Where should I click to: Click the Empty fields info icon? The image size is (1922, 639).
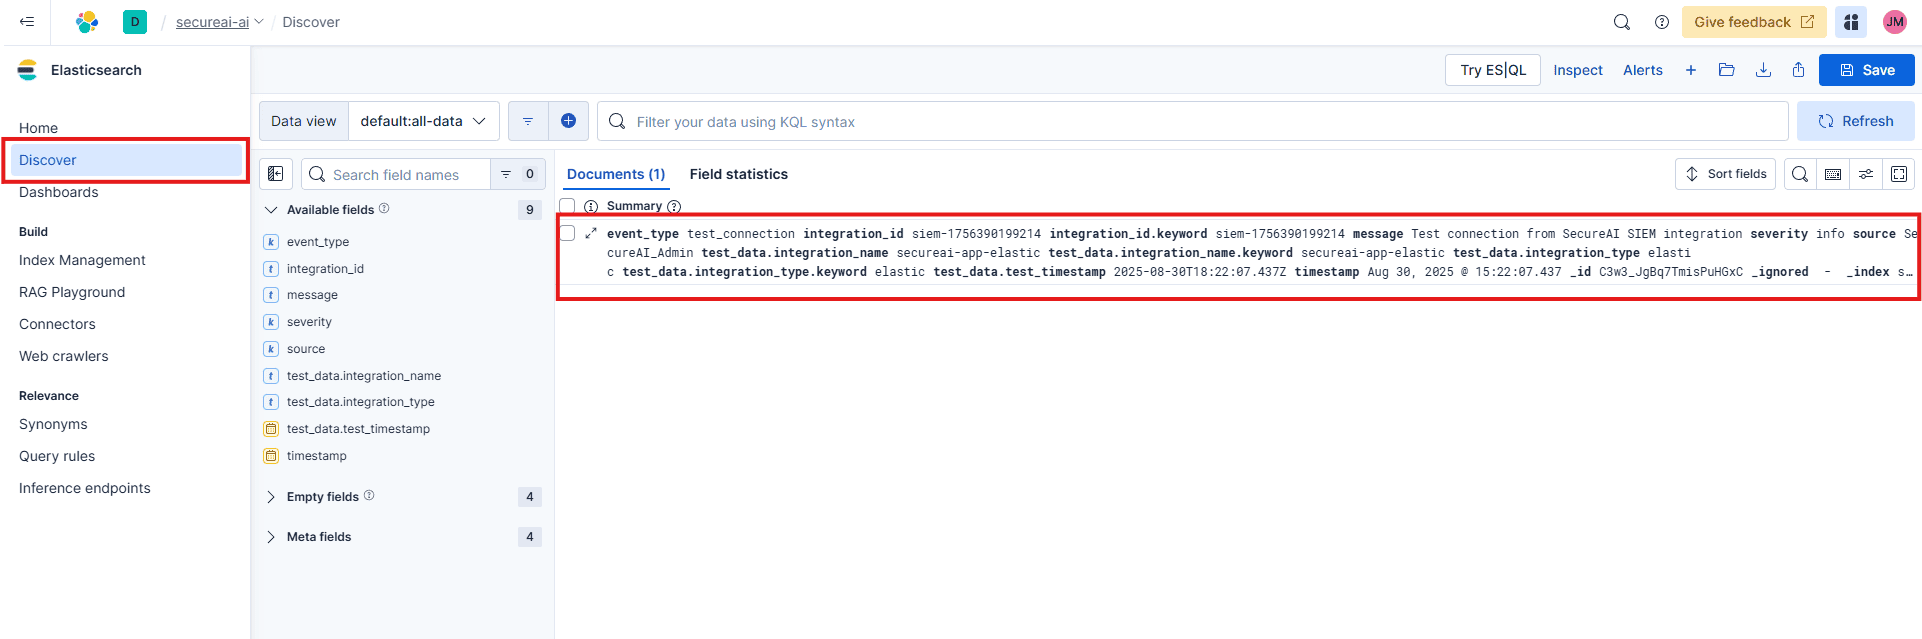pos(369,496)
